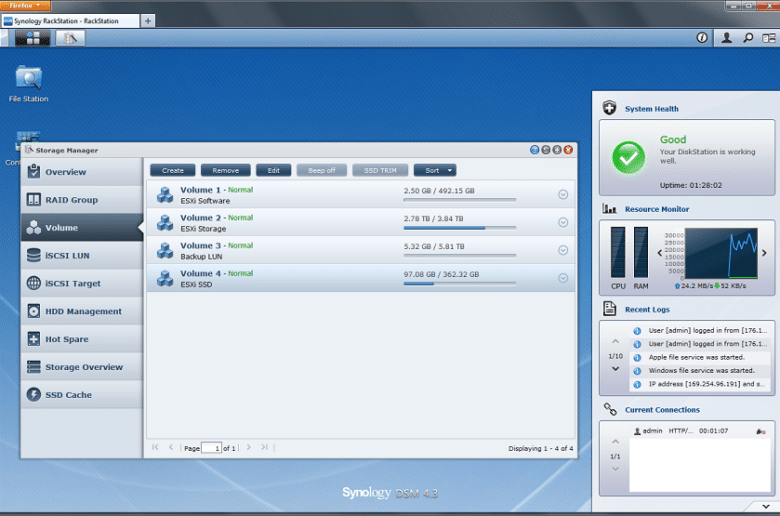
Task: Select the admin HTTP connection row
Action: (x=699, y=431)
